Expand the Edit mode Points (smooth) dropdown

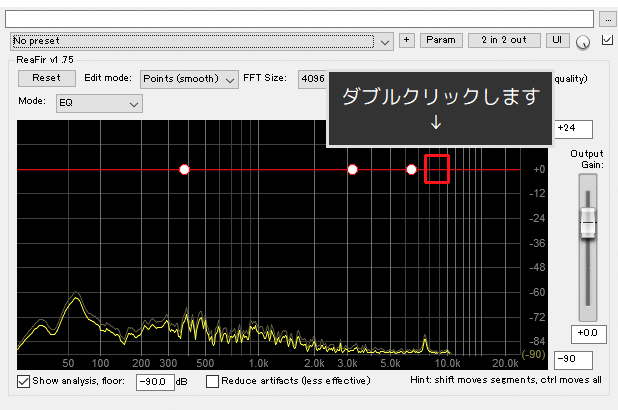pos(189,78)
